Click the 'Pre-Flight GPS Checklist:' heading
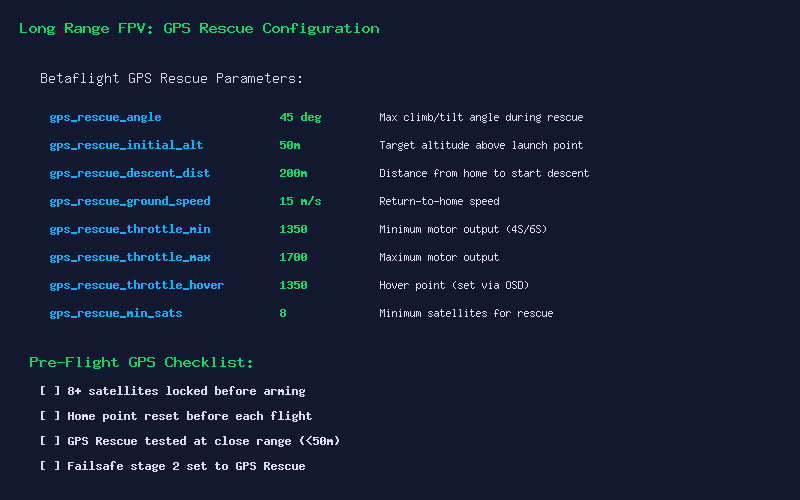 (x=141, y=362)
